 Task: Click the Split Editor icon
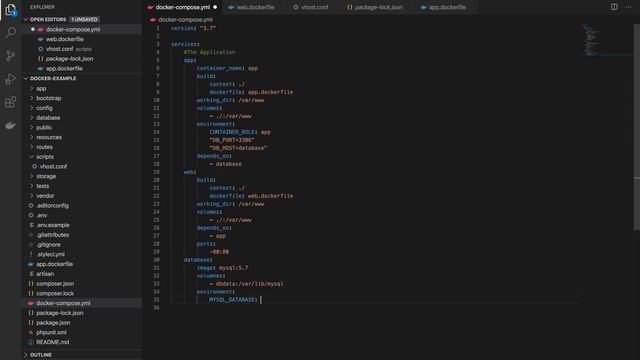614,7
